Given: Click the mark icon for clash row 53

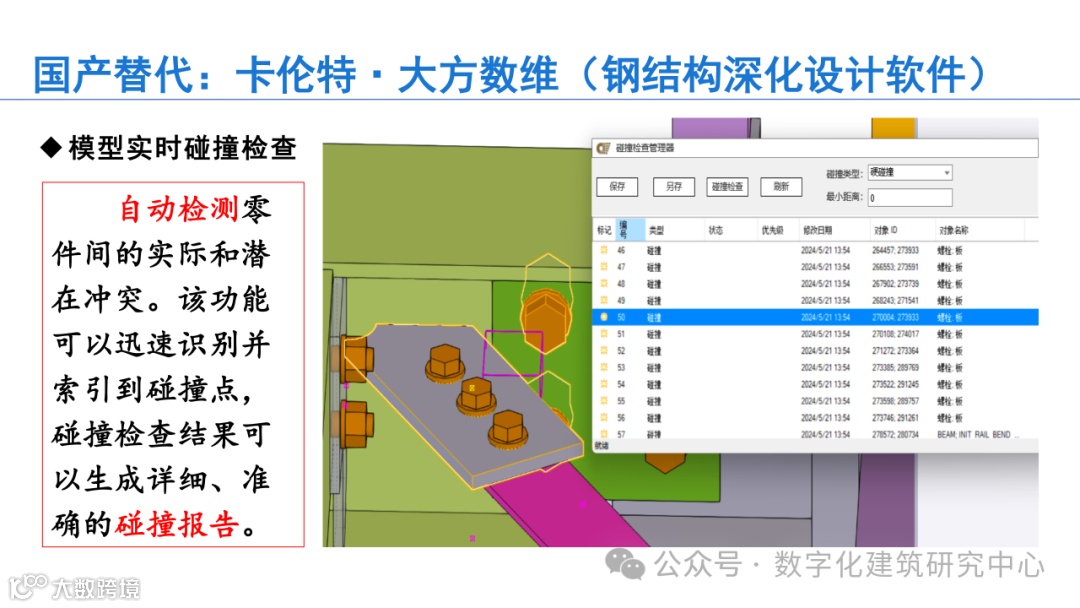Looking at the screenshot, I should click(604, 368).
